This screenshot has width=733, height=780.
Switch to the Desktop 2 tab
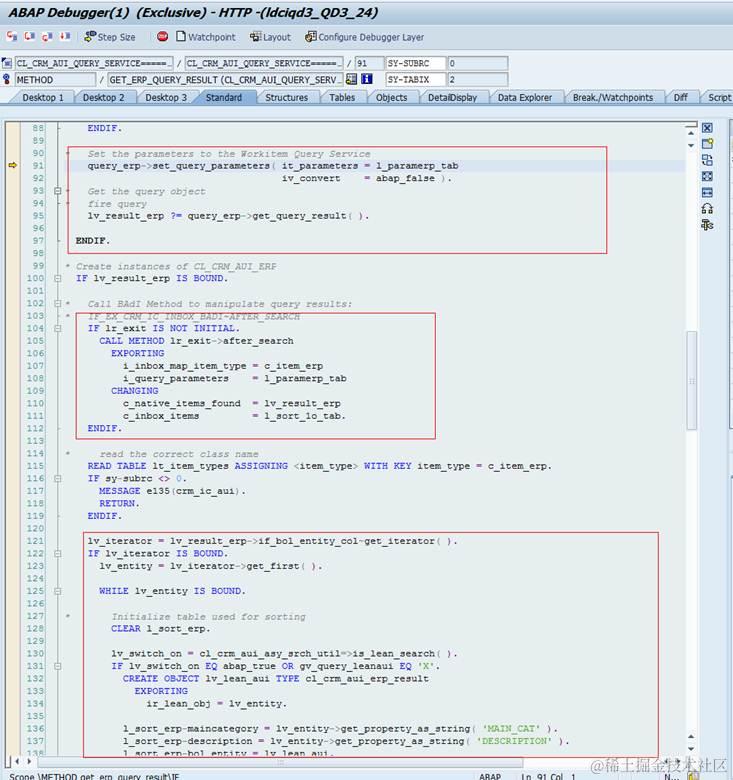coord(103,98)
